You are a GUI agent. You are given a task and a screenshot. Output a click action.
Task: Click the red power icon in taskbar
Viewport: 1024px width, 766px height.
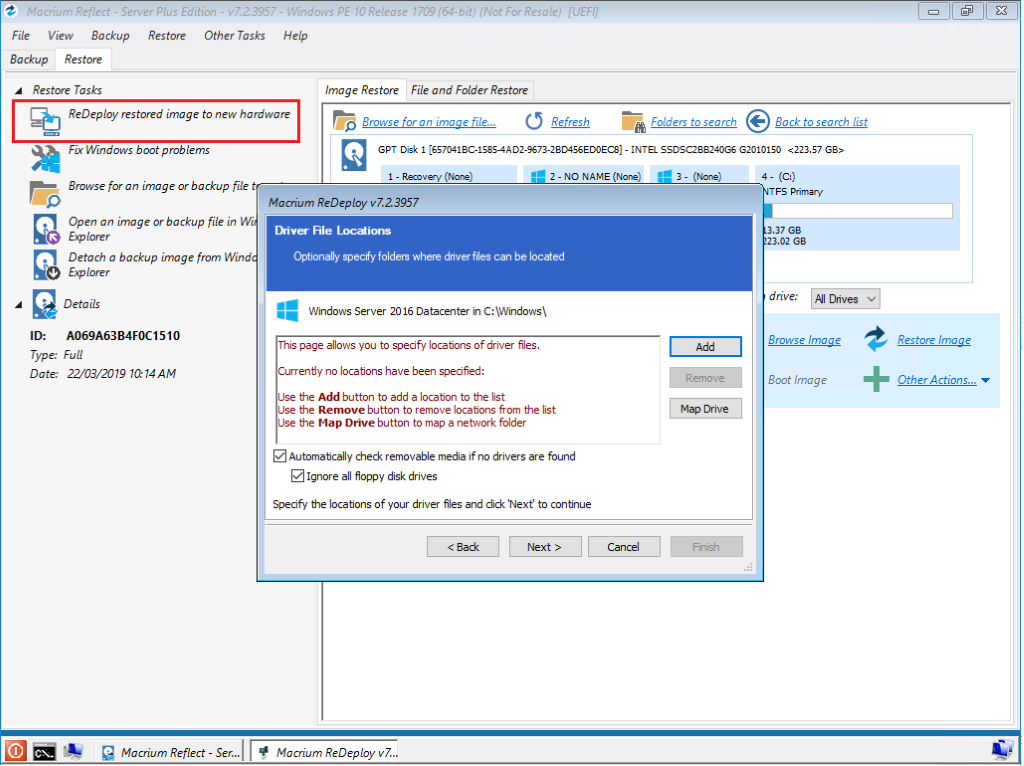[x=16, y=751]
